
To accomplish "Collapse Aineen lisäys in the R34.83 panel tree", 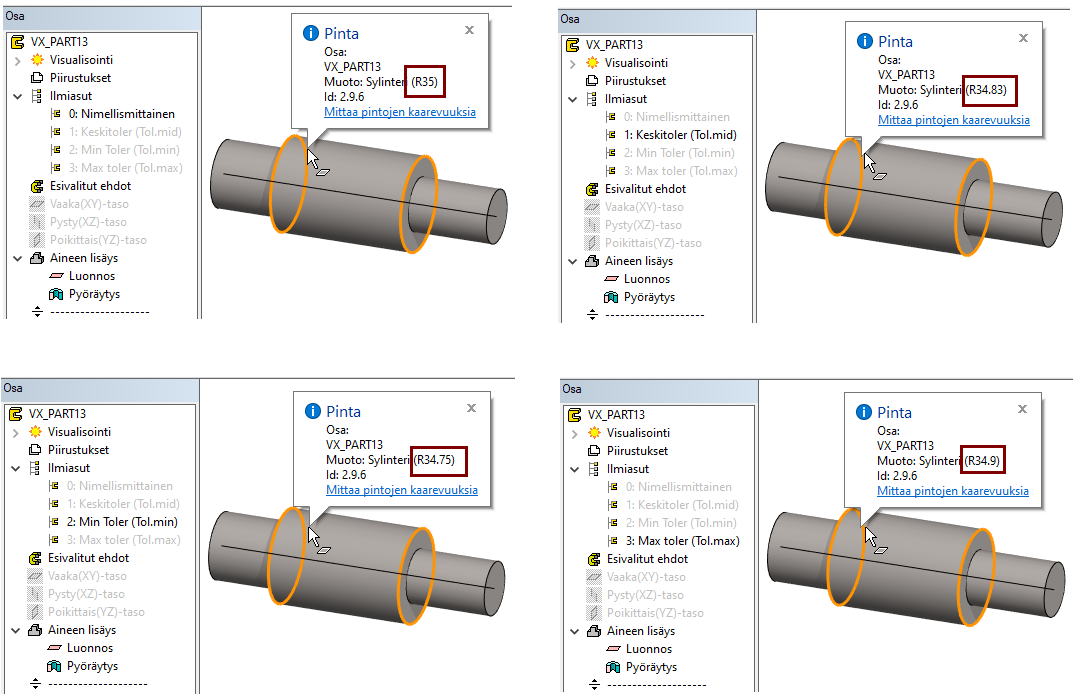I will point(572,261).
